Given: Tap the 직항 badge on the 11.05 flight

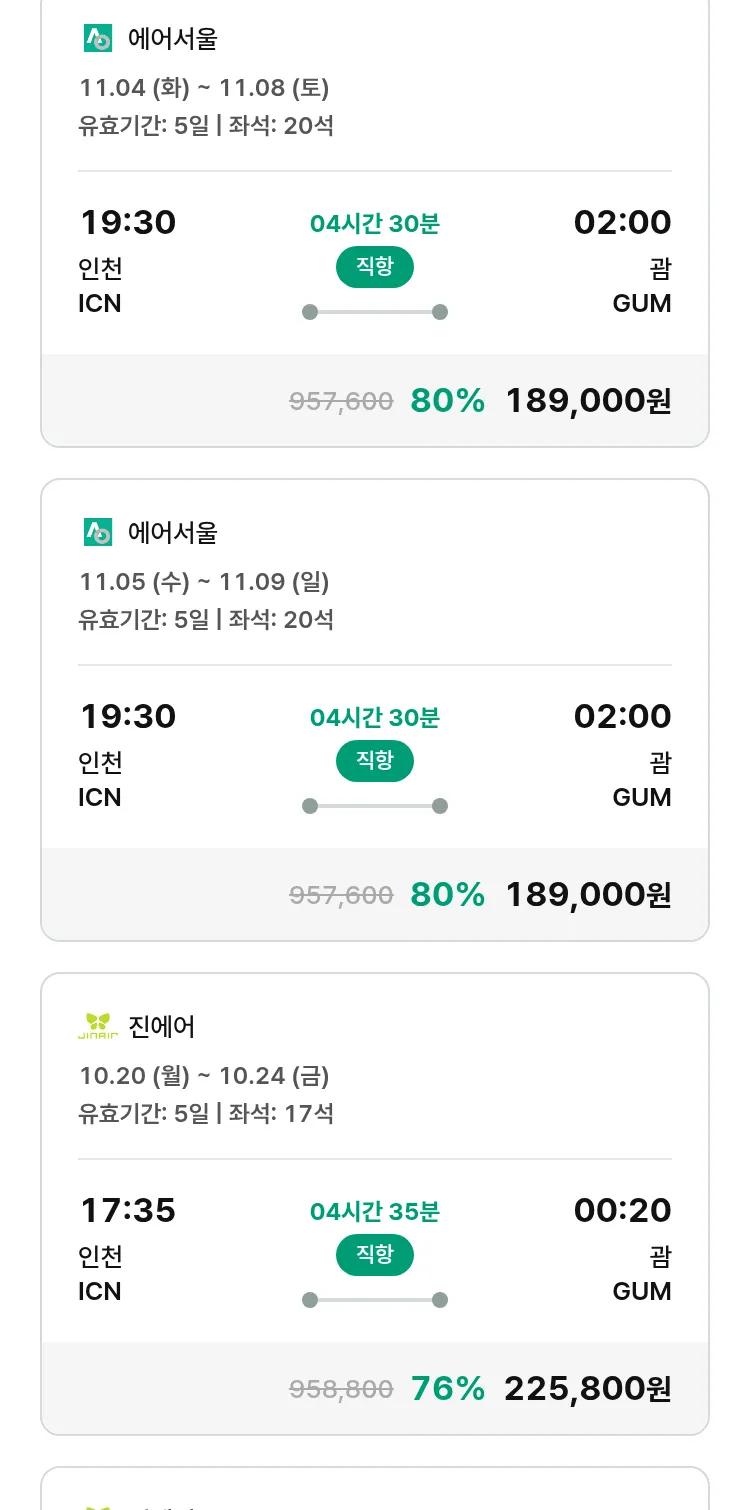Looking at the screenshot, I should (x=374, y=761).
